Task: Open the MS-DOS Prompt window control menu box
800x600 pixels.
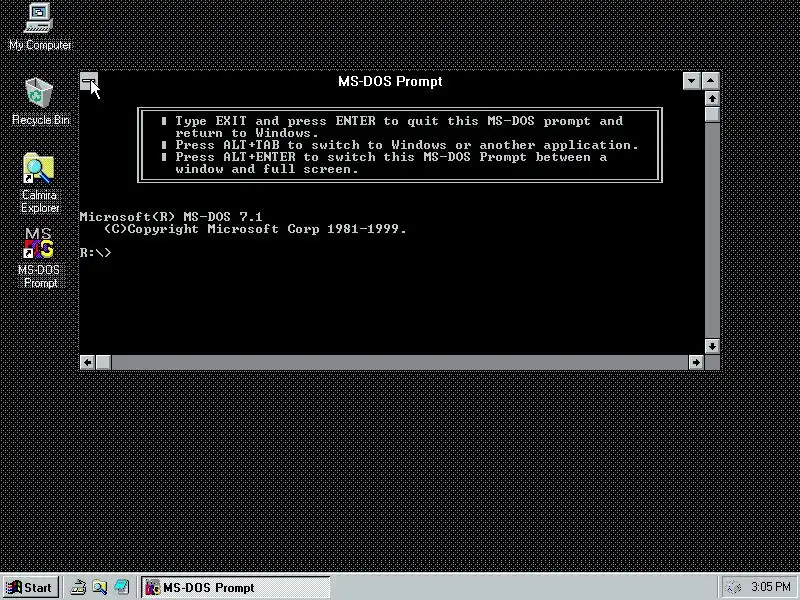Action: [x=89, y=81]
